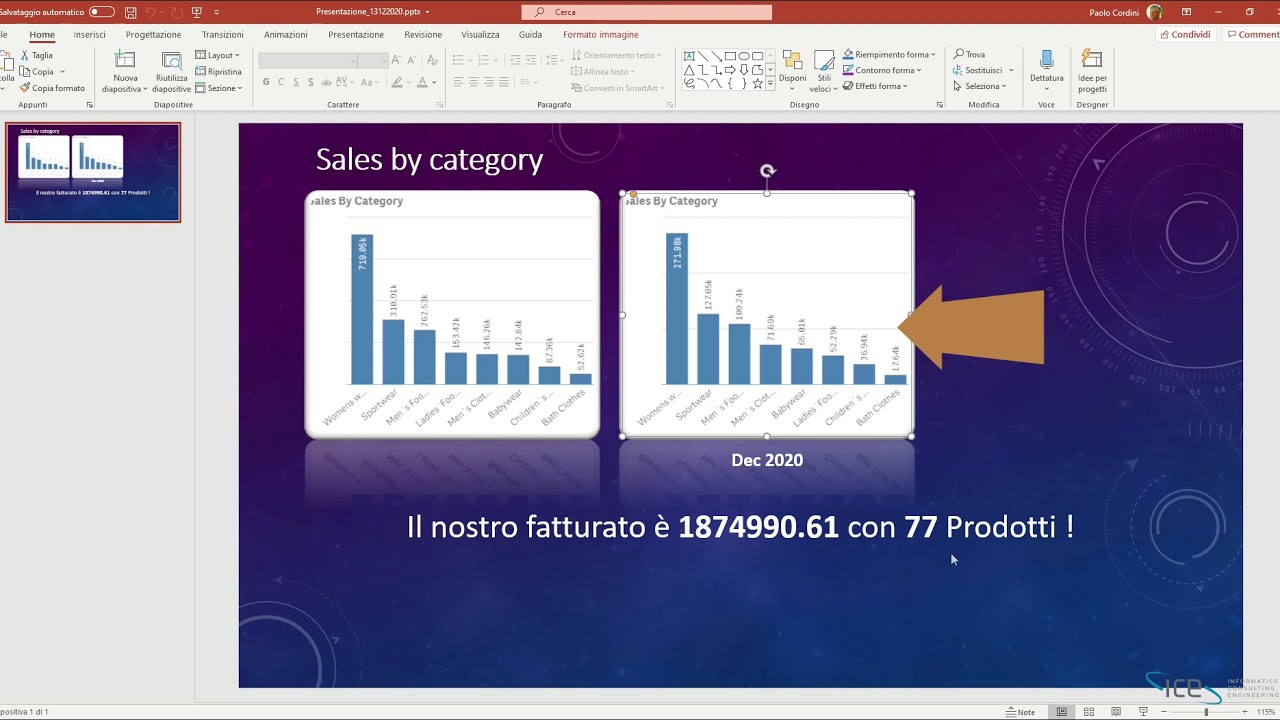This screenshot has height=720, width=1280.
Task: Switch to reading view icon
Action: click(1116, 712)
